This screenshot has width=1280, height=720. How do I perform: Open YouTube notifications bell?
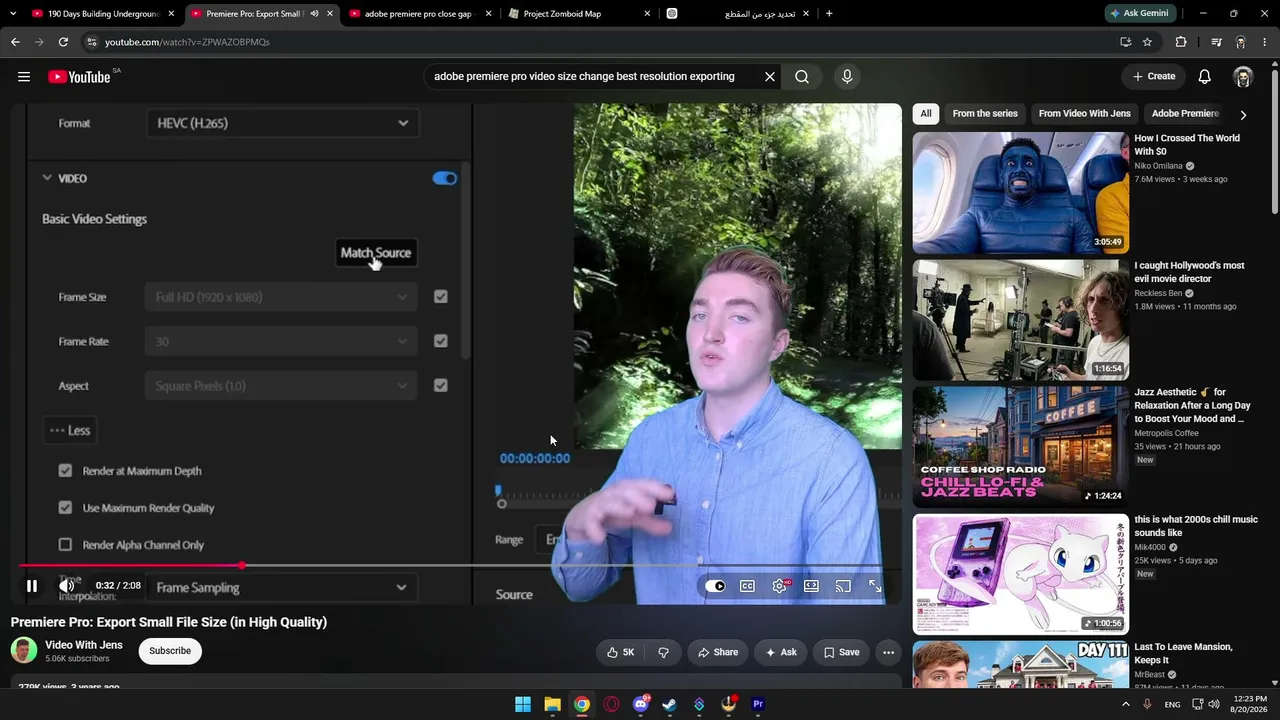[1205, 77]
